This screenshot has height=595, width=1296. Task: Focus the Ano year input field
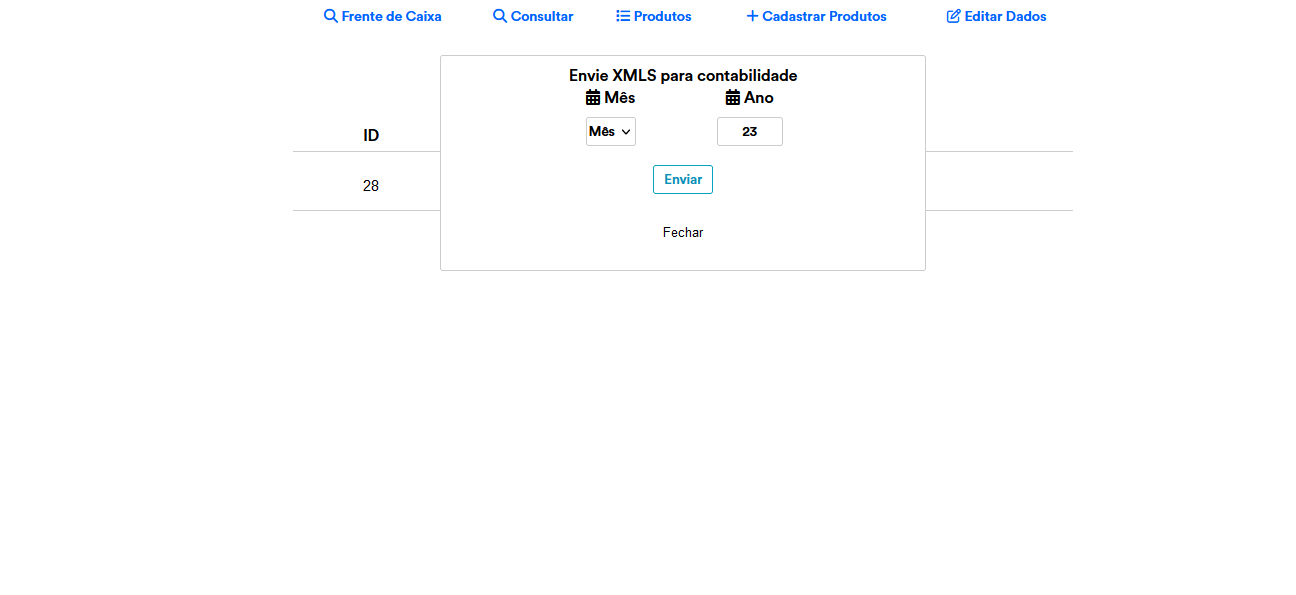click(x=749, y=132)
